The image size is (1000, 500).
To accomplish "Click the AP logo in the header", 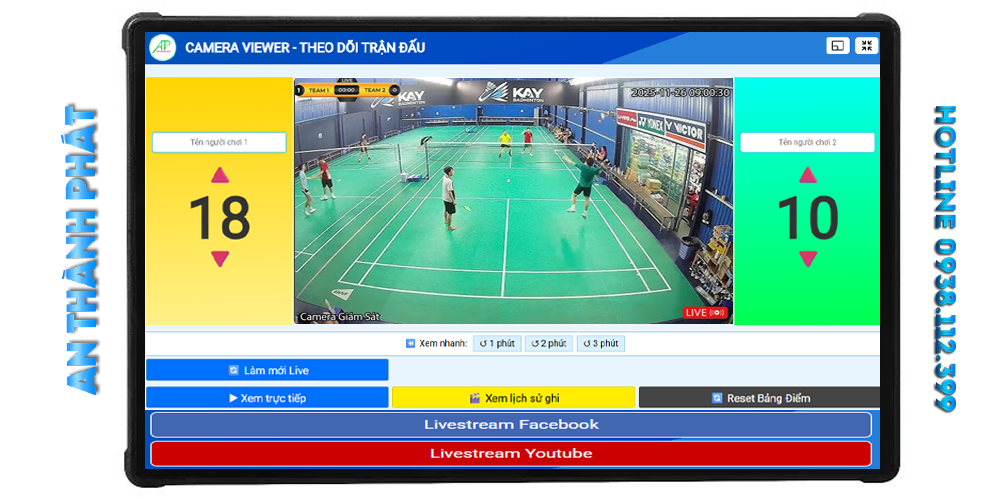I will (x=163, y=47).
